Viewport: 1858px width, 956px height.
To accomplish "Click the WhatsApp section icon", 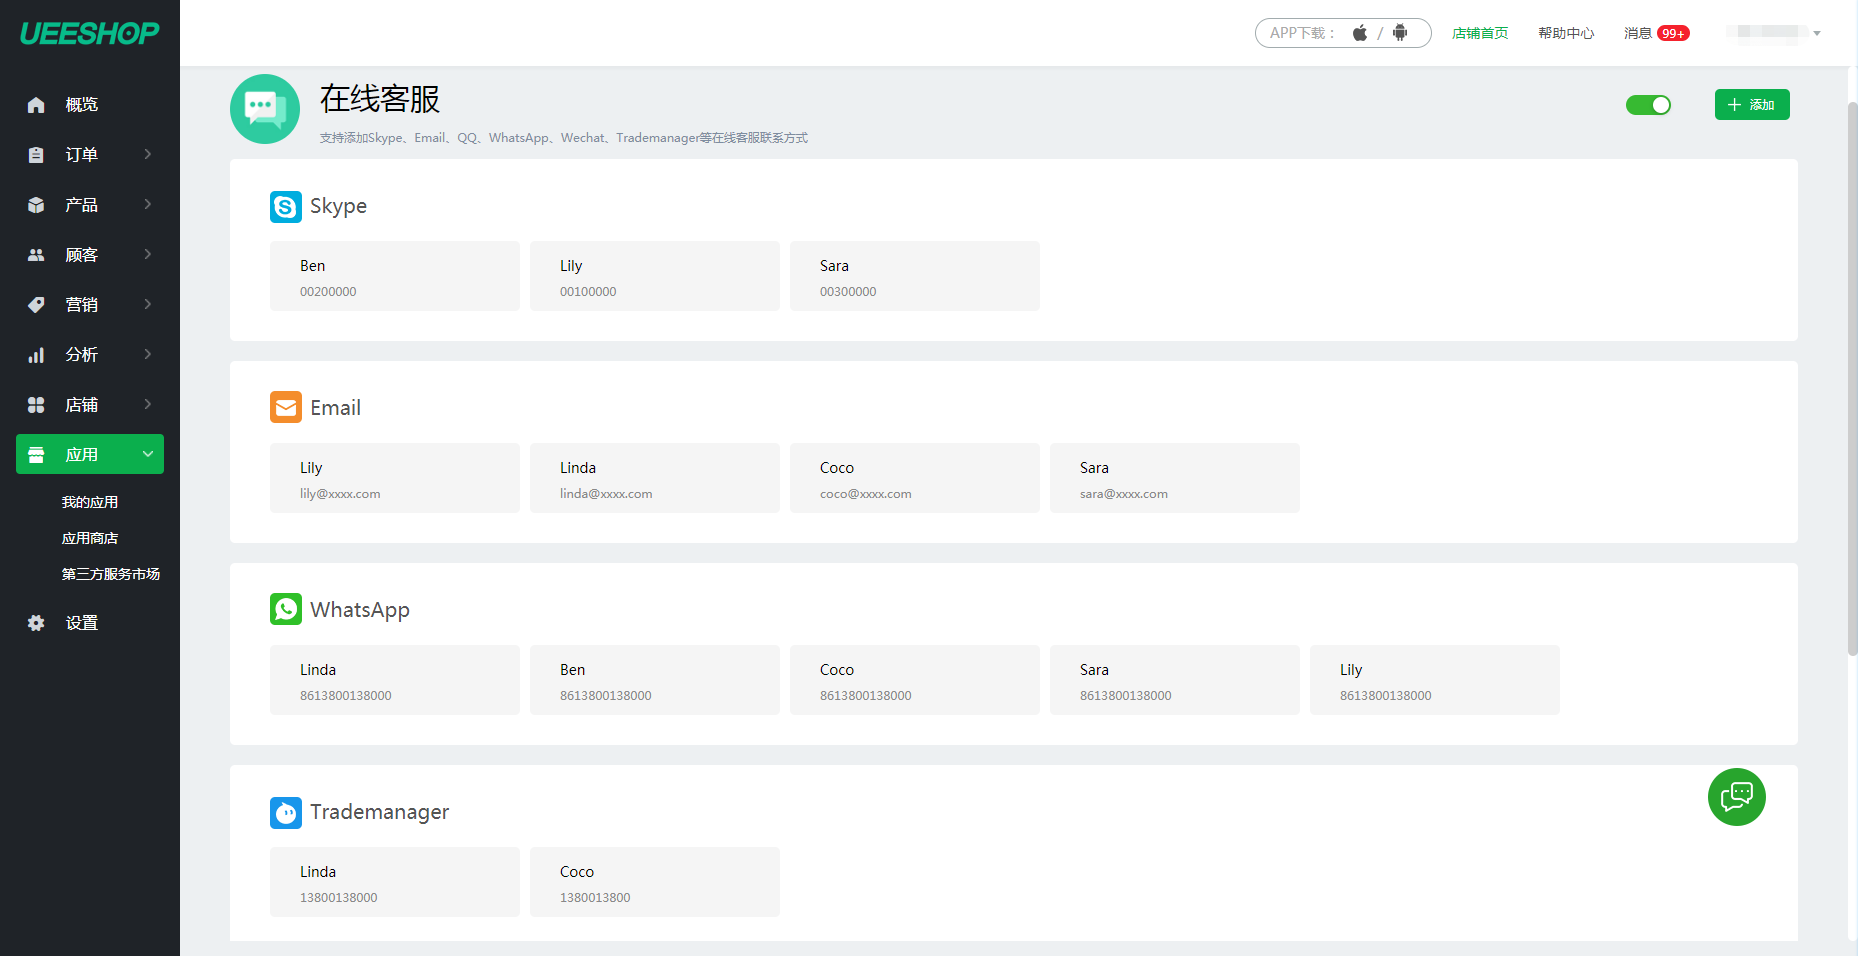I will coord(286,609).
